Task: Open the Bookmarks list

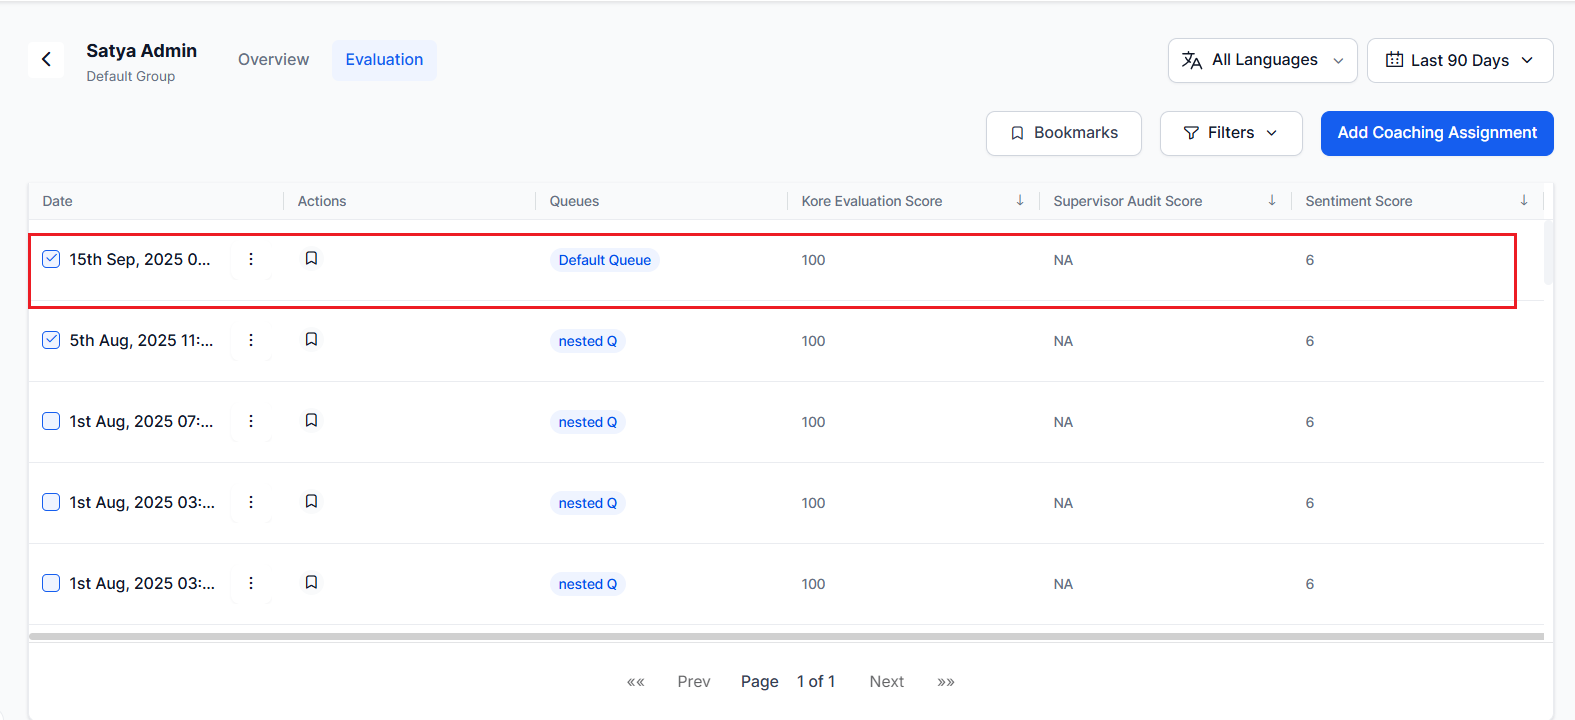Action: click(1063, 133)
